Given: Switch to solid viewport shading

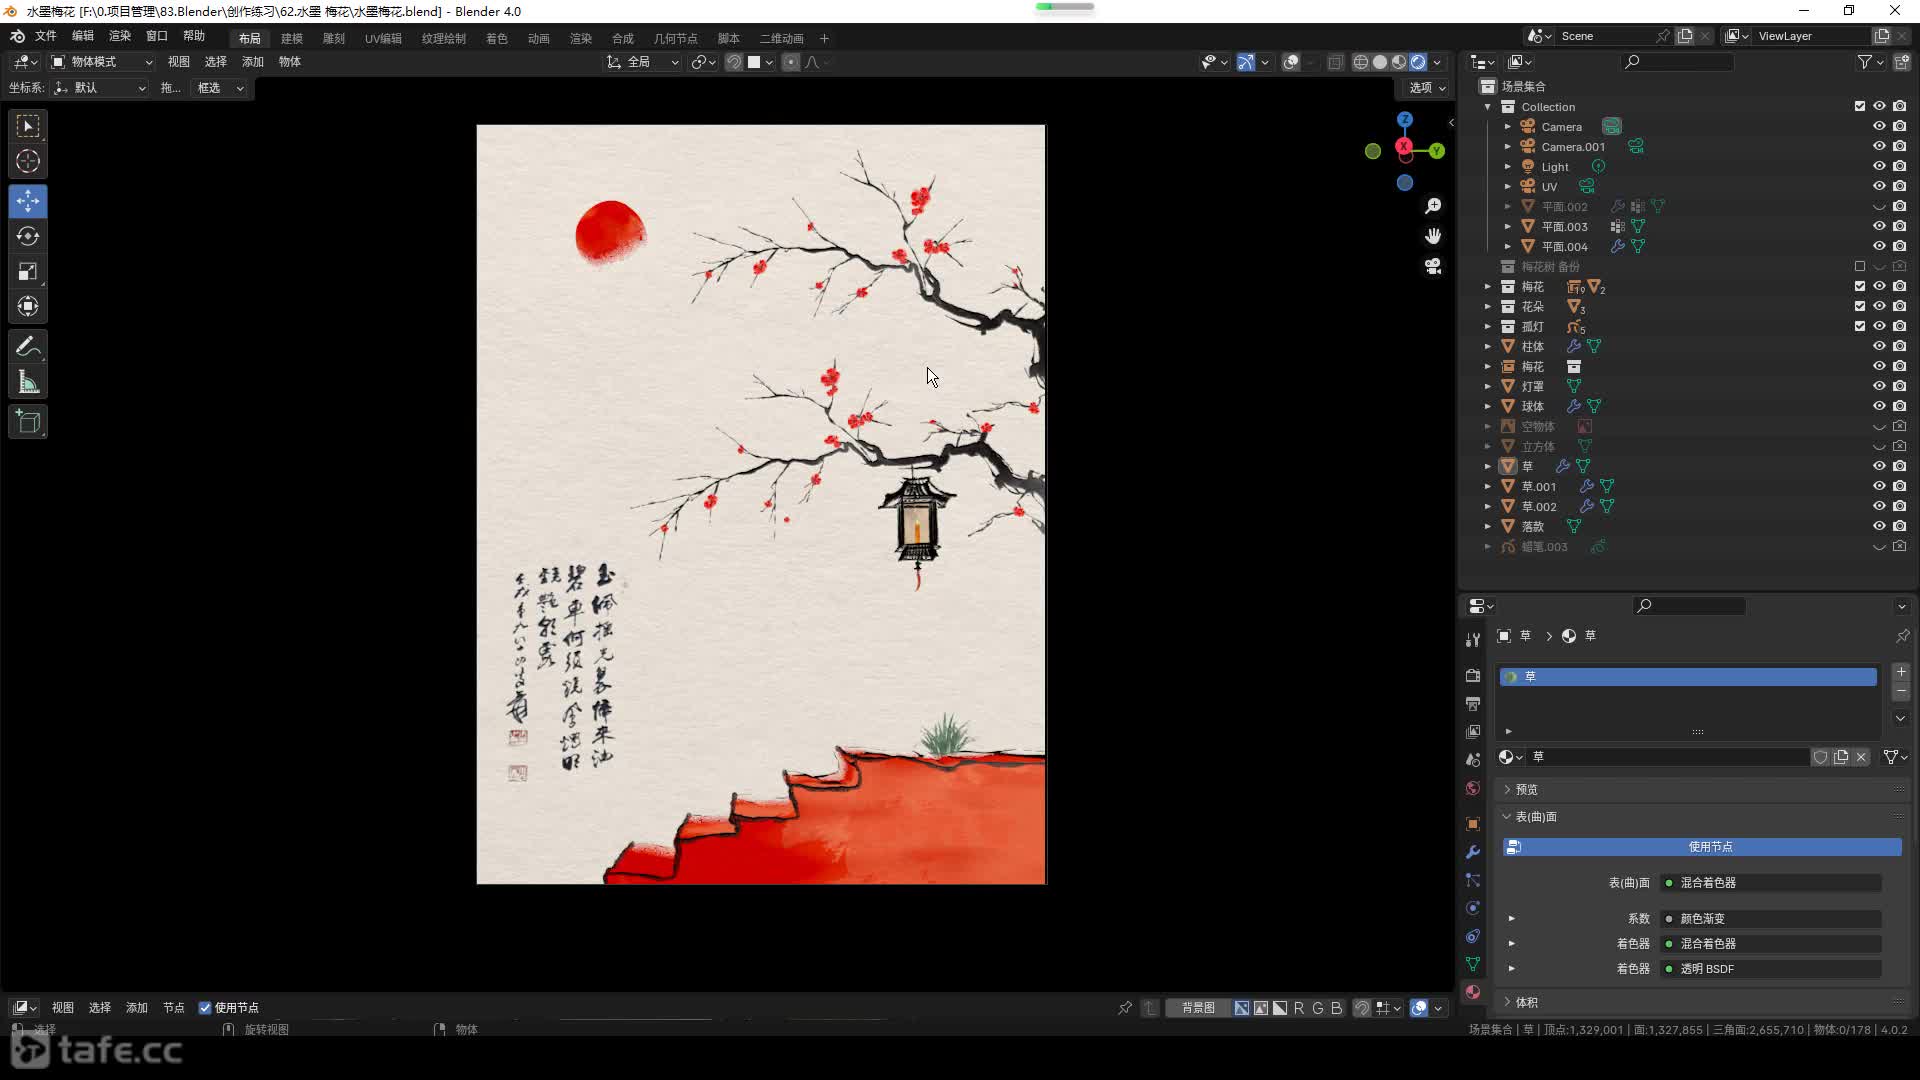Looking at the screenshot, I should (x=1380, y=62).
